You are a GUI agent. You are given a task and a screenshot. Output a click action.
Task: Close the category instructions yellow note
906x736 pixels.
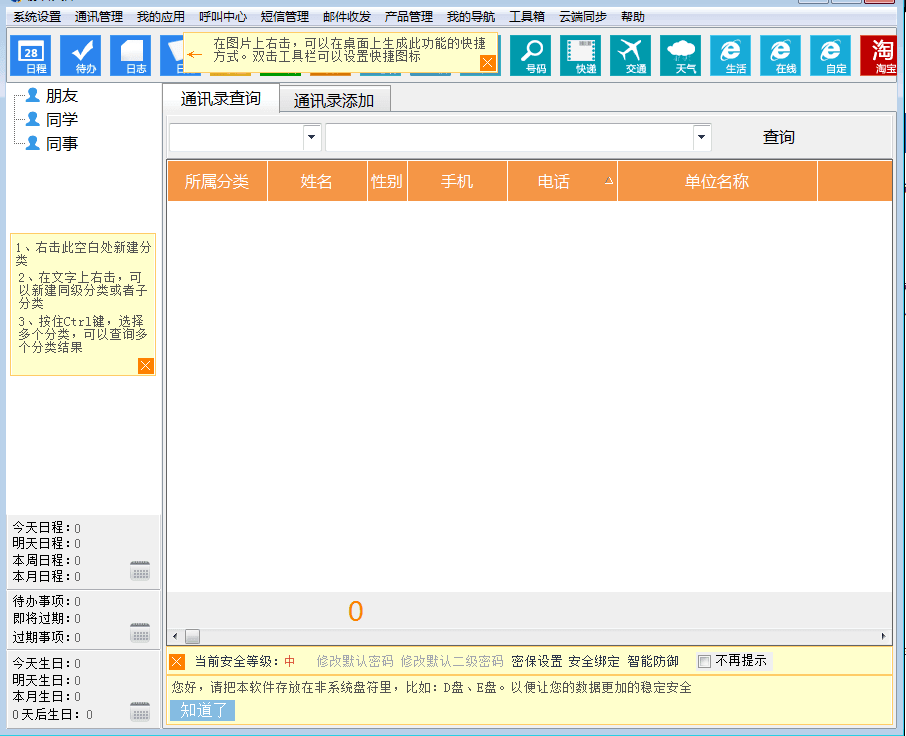click(x=146, y=366)
